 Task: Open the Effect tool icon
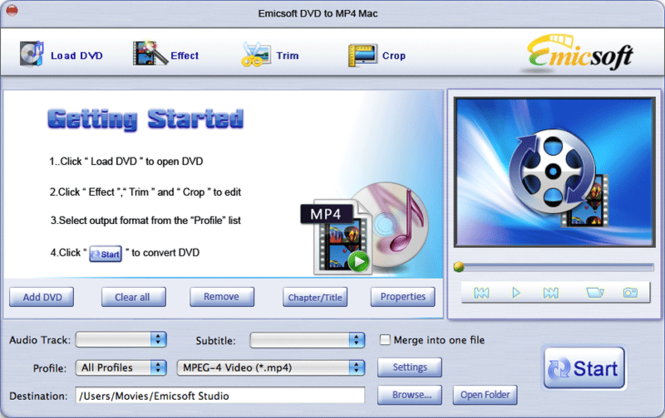click(x=150, y=53)
